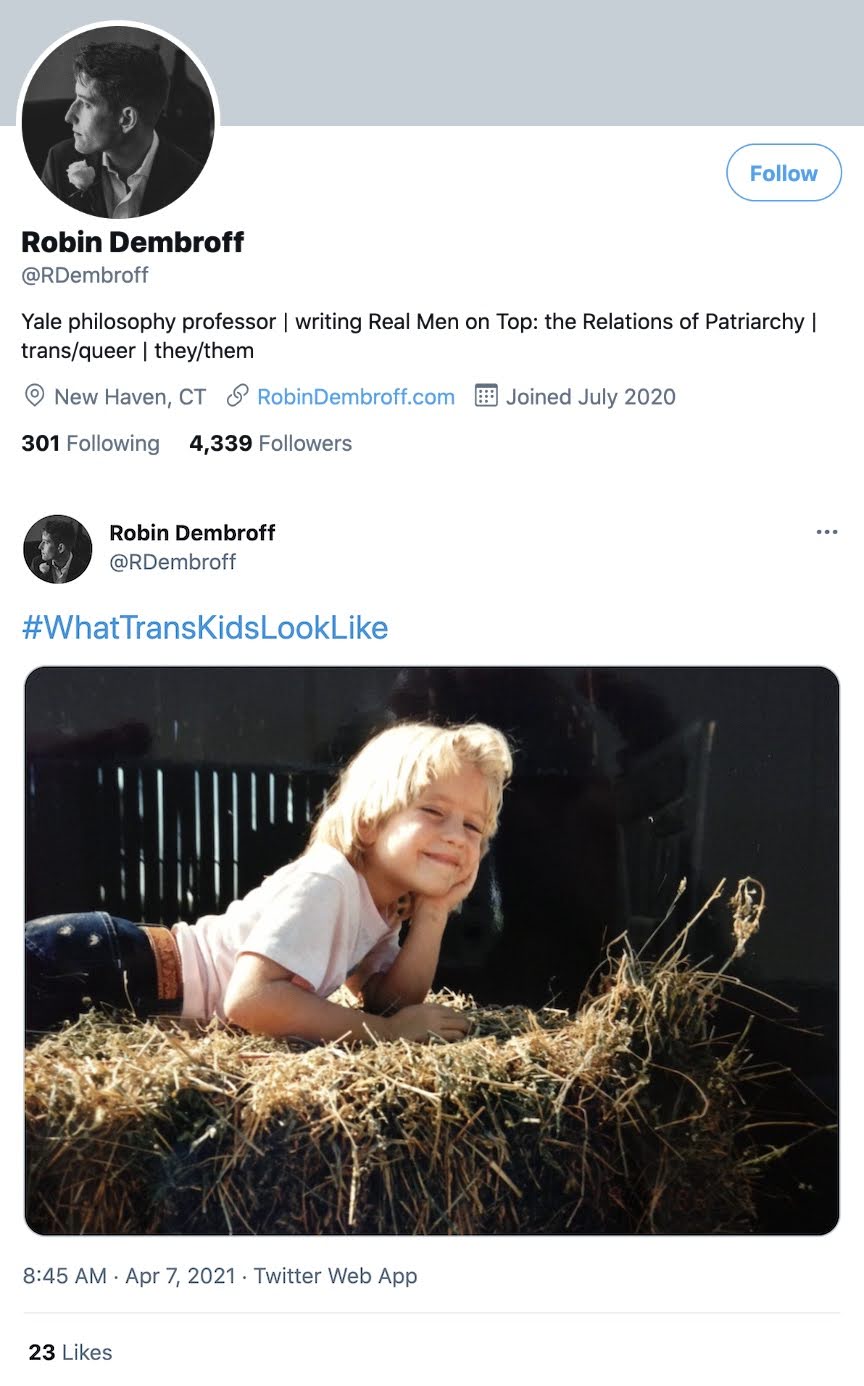The height and width of the screenshot is (1386, 864).
Task: View the 301 Following list
Action: tap(90, 443)
